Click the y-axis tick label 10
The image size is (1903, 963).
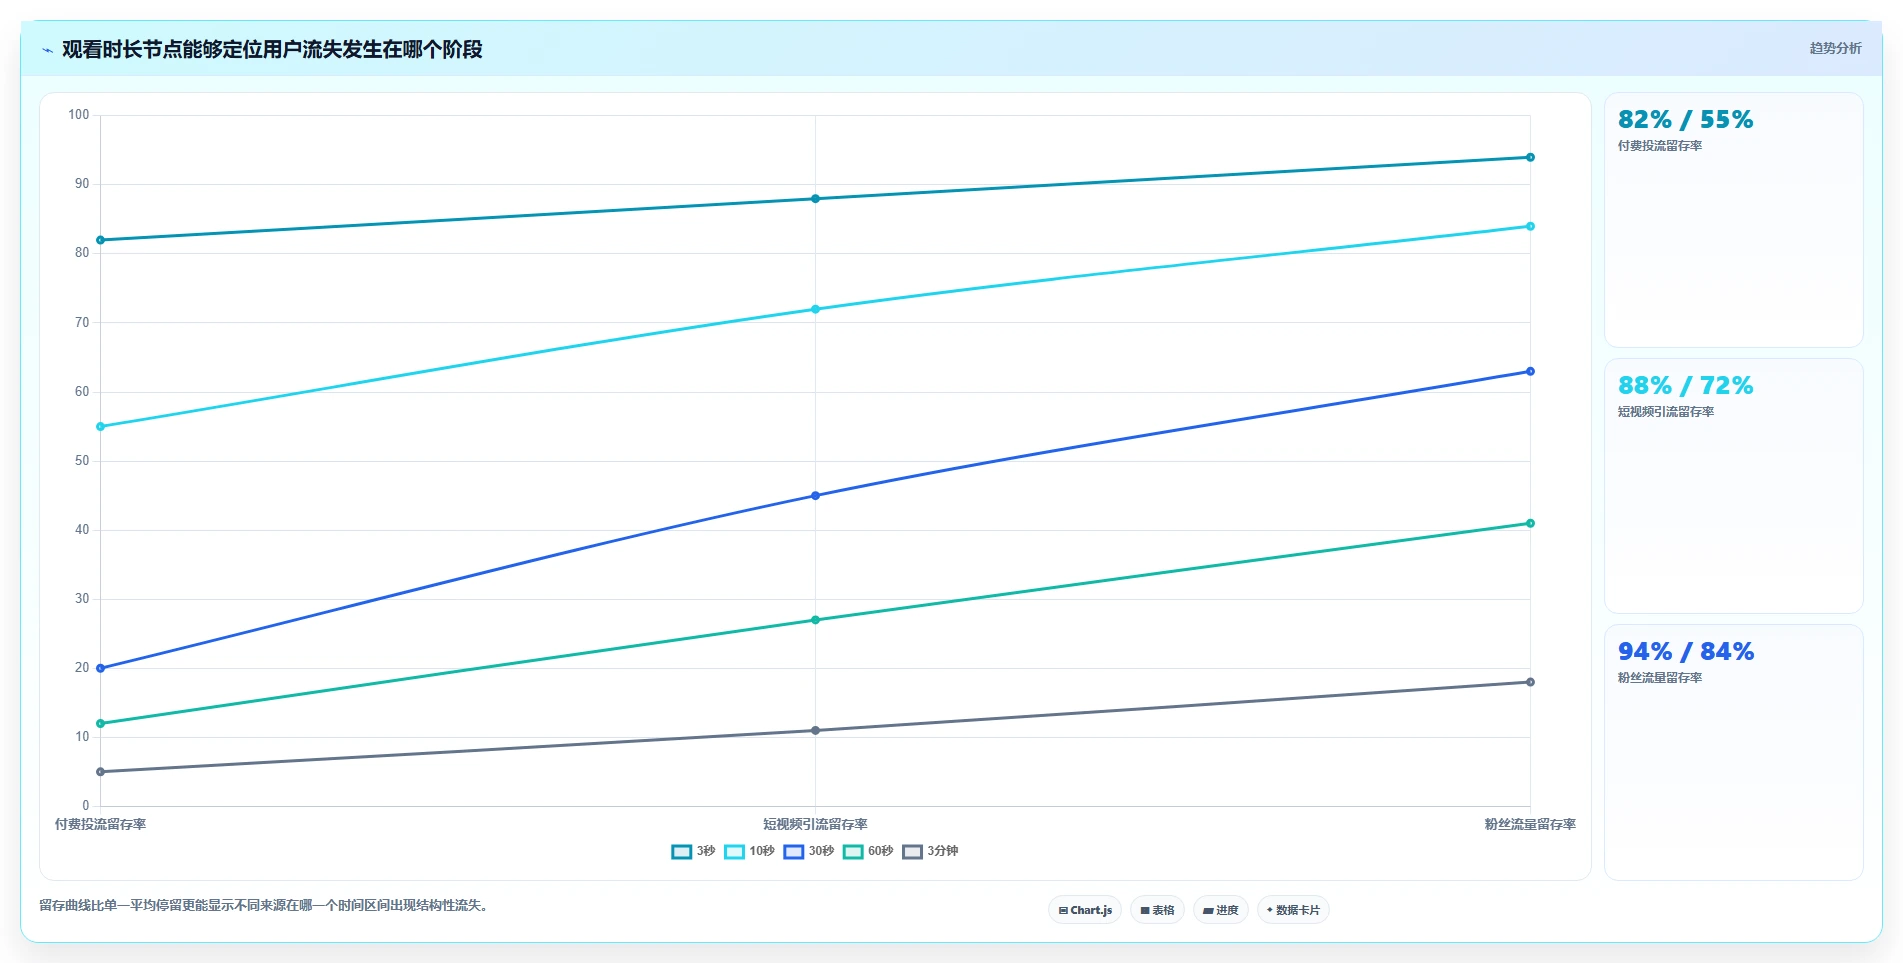(82, 737)
